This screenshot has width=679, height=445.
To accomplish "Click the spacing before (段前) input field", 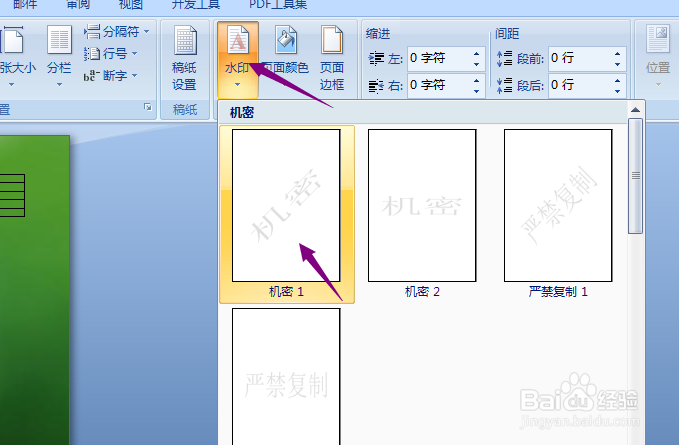I will tap(580, 58).
